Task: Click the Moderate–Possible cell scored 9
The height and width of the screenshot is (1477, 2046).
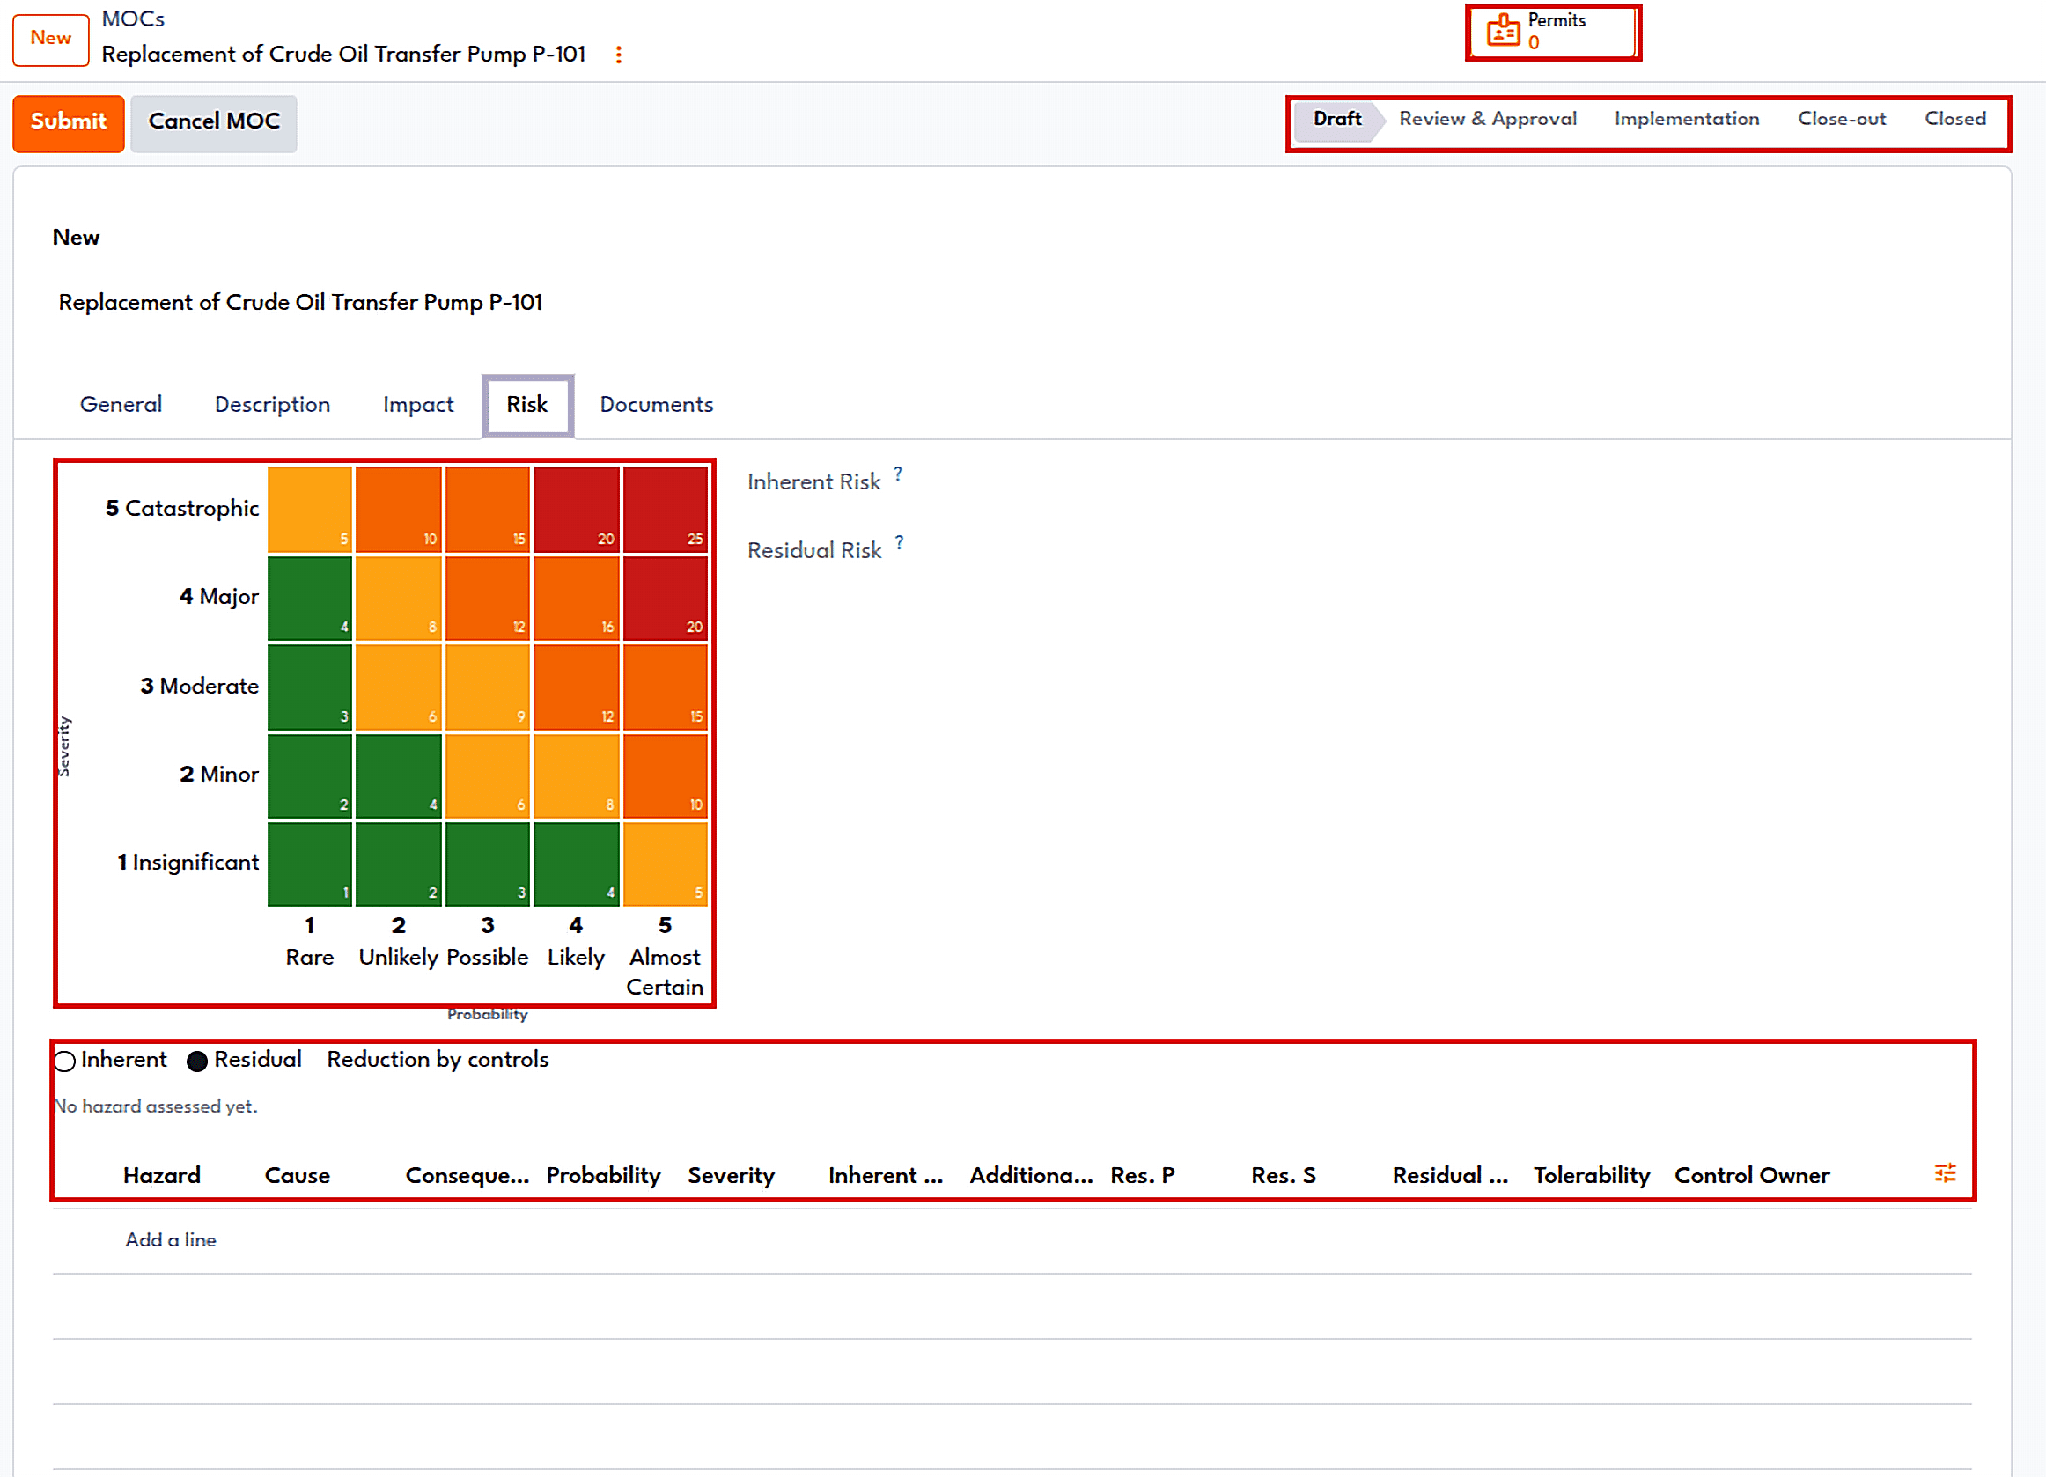Action: point(487,687)
